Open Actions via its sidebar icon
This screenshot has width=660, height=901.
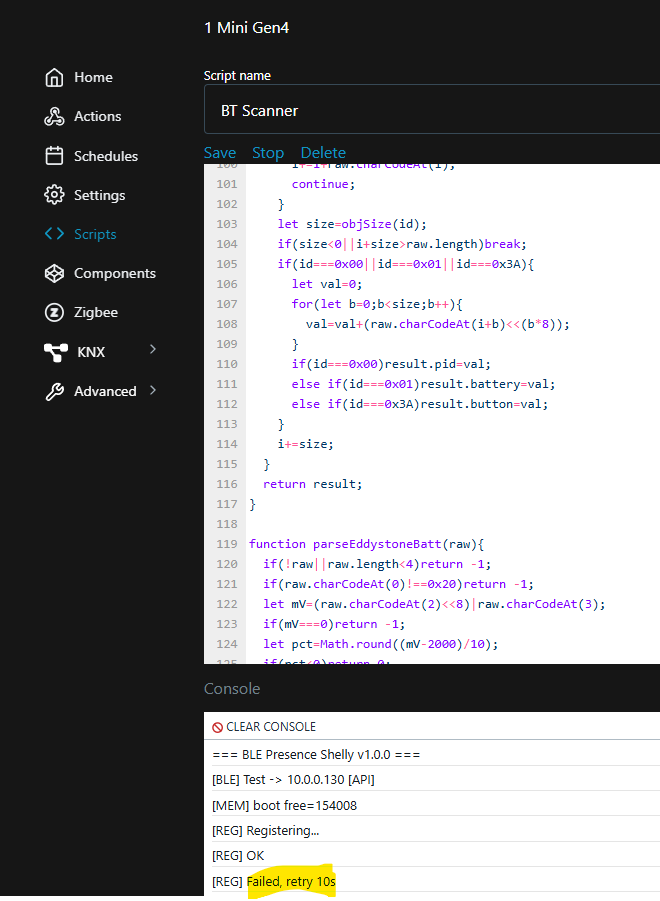tap(54, 117)
